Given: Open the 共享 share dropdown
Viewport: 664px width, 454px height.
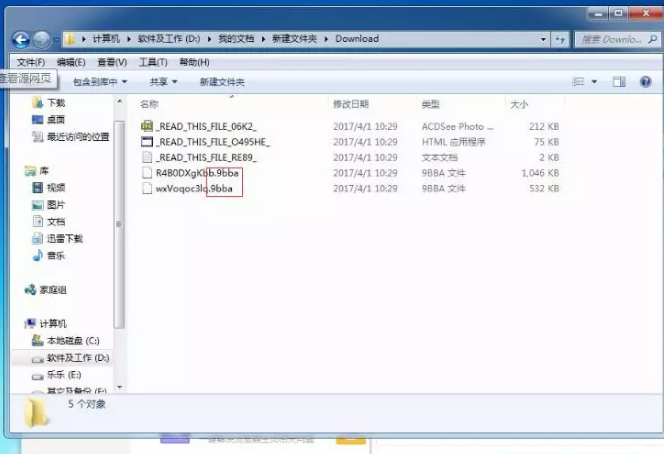Looking at the screenshot, I should tap(162, 82).
